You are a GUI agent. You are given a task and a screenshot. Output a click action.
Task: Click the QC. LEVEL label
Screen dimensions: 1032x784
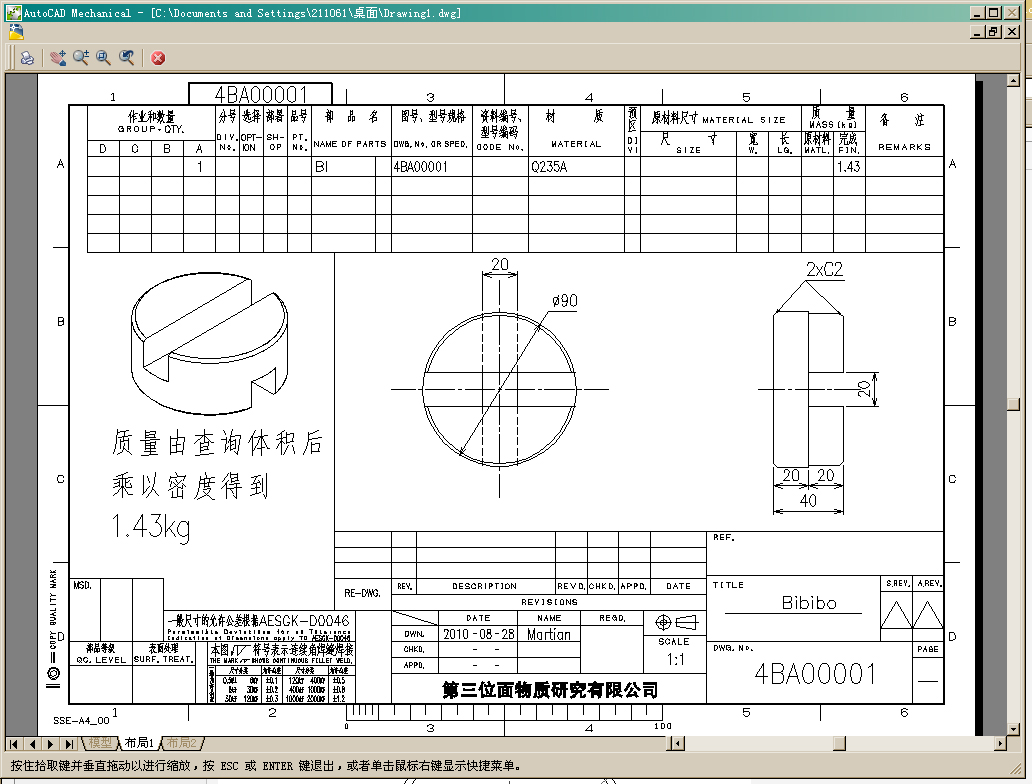(101, 660)
